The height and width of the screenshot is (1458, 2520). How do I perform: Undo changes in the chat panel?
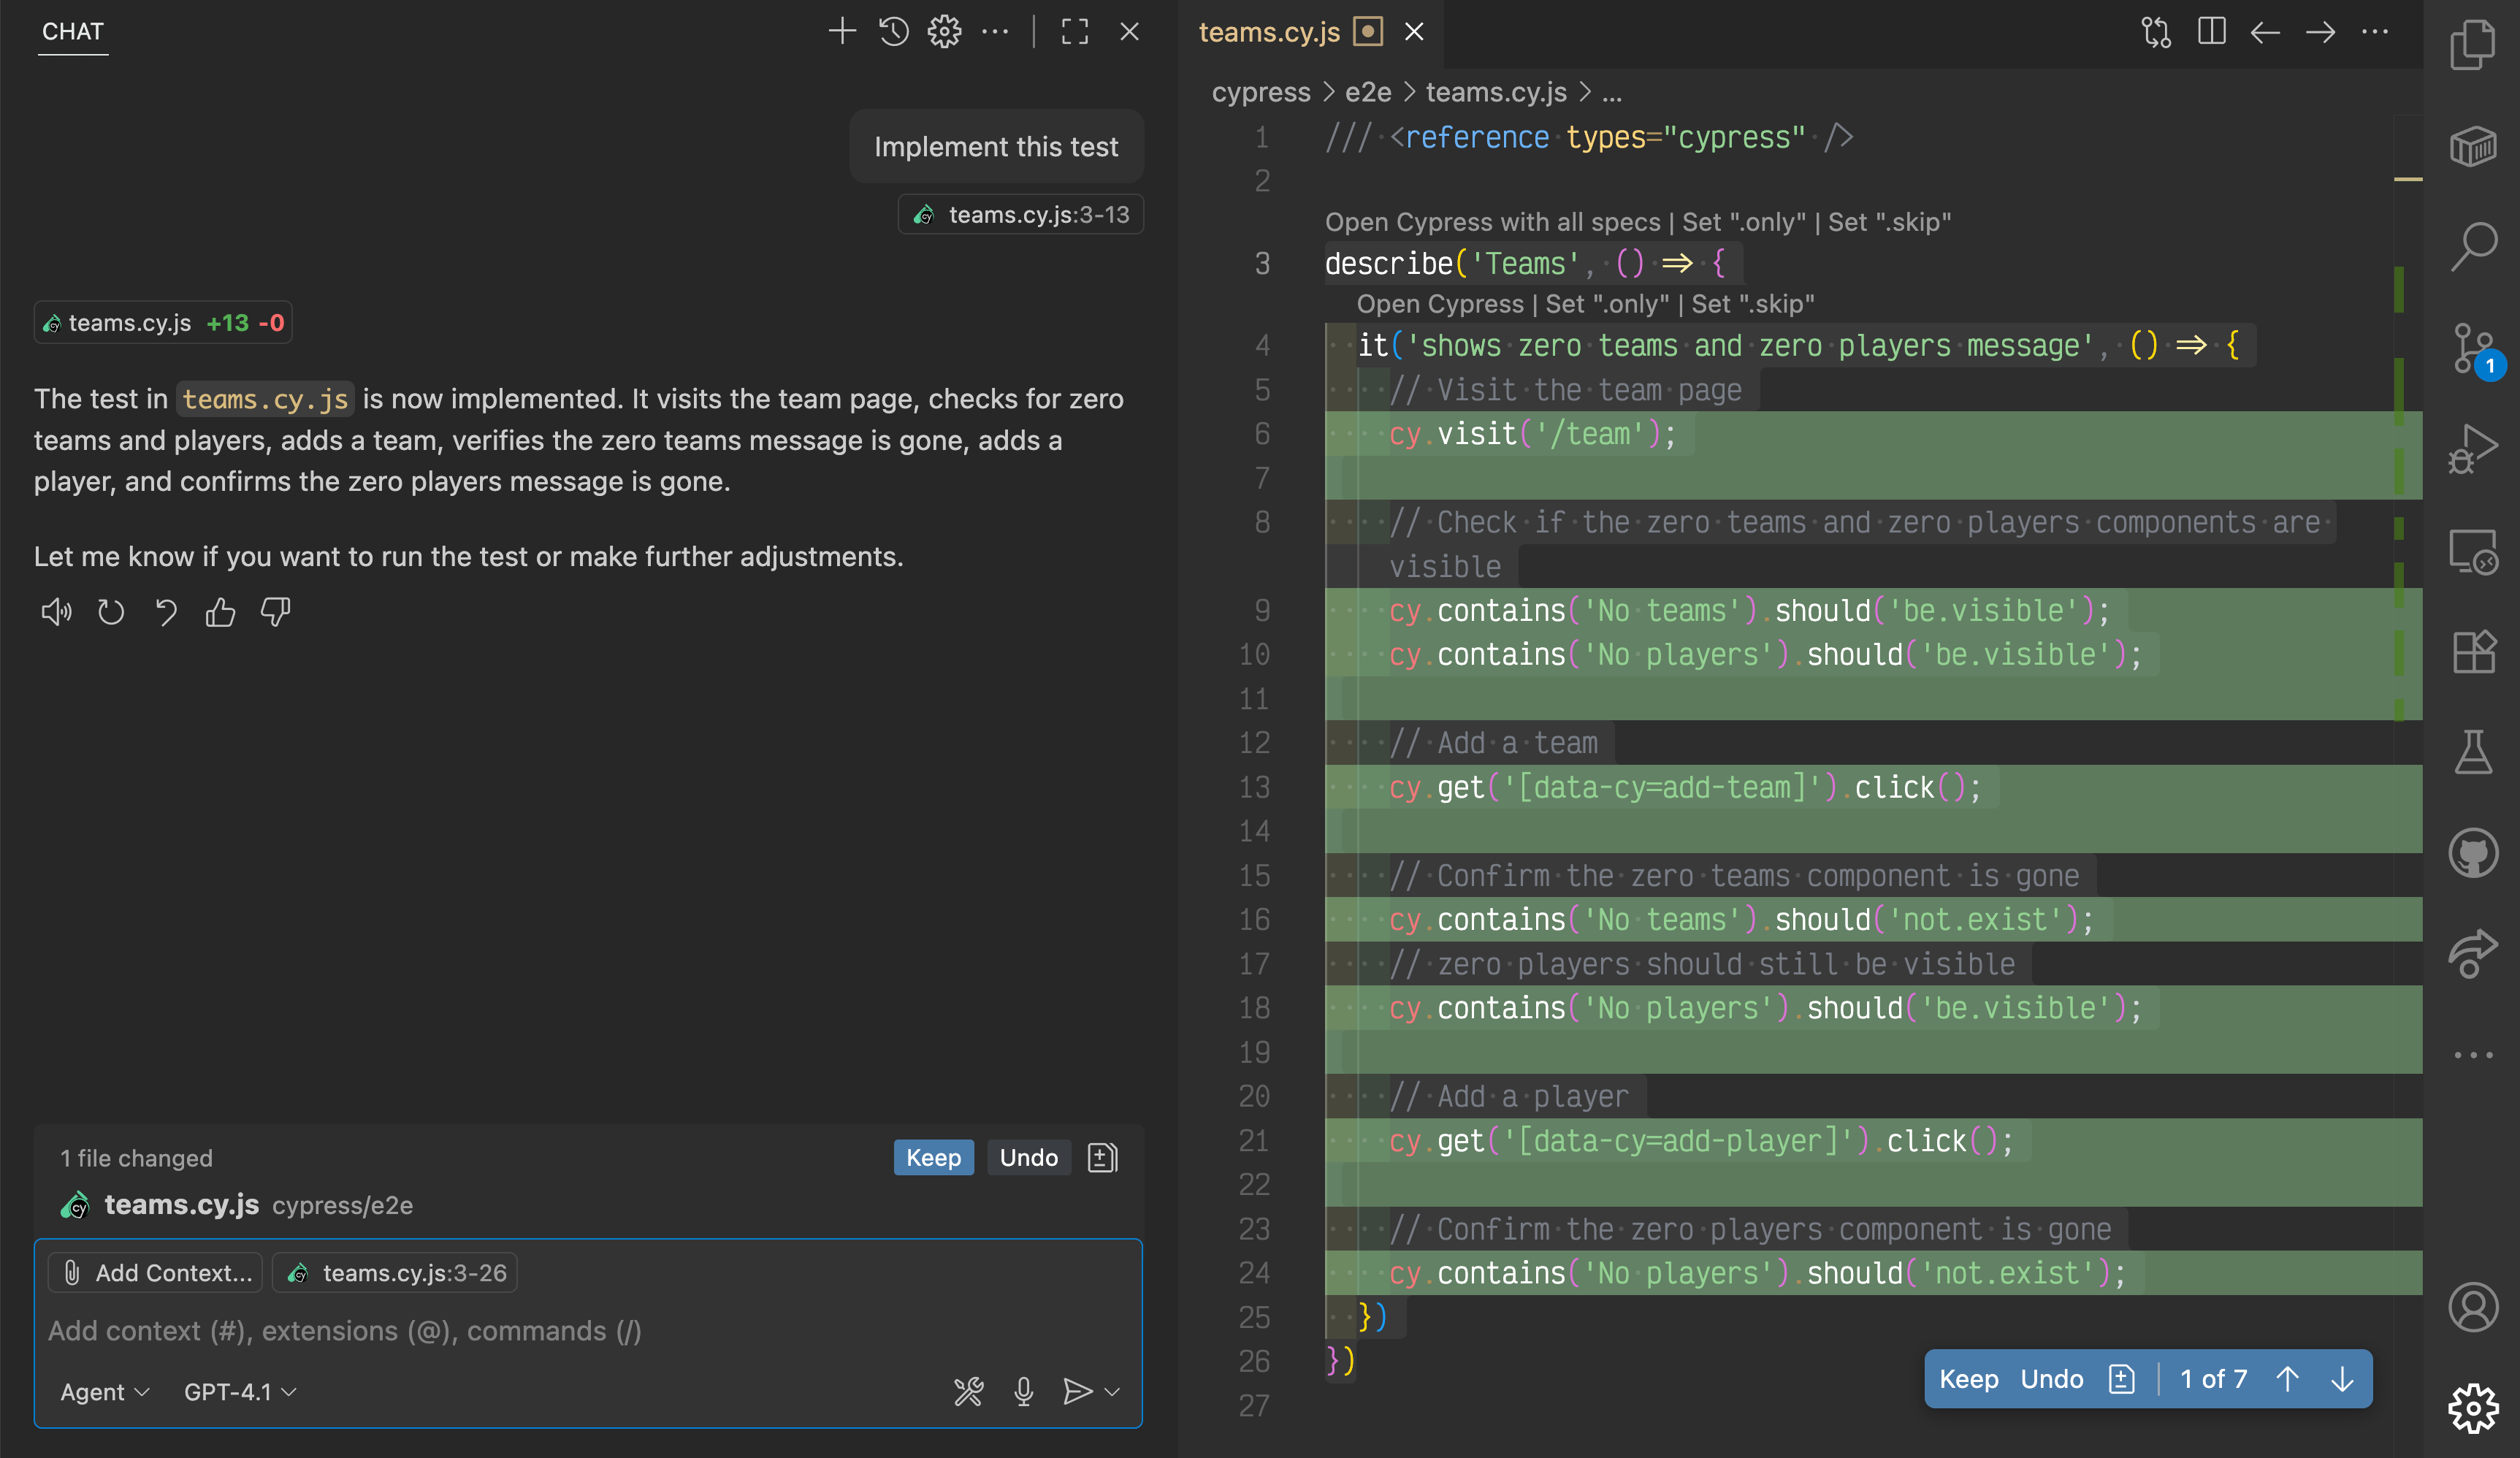pos(1028,1157)
